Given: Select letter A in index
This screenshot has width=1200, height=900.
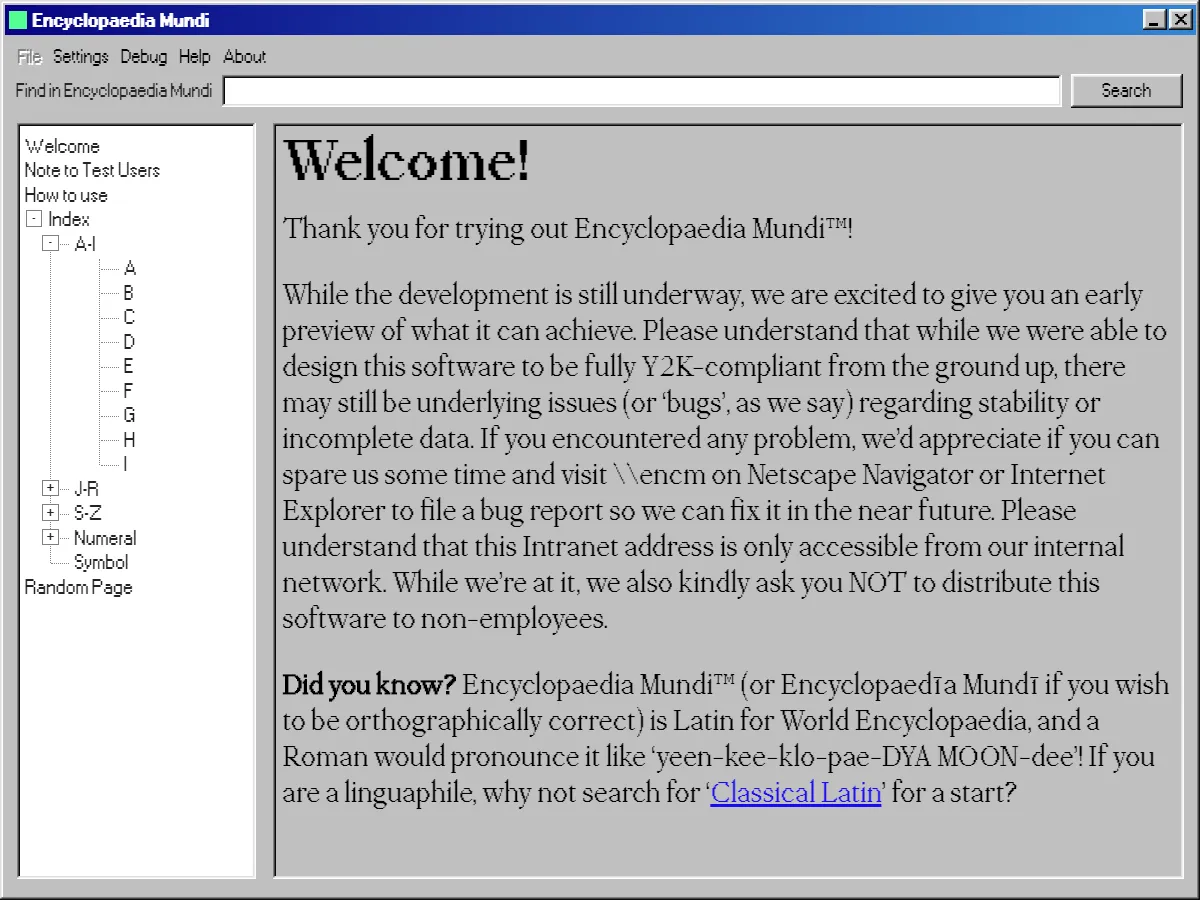Looking at the screenshot, I should point(129,268).
